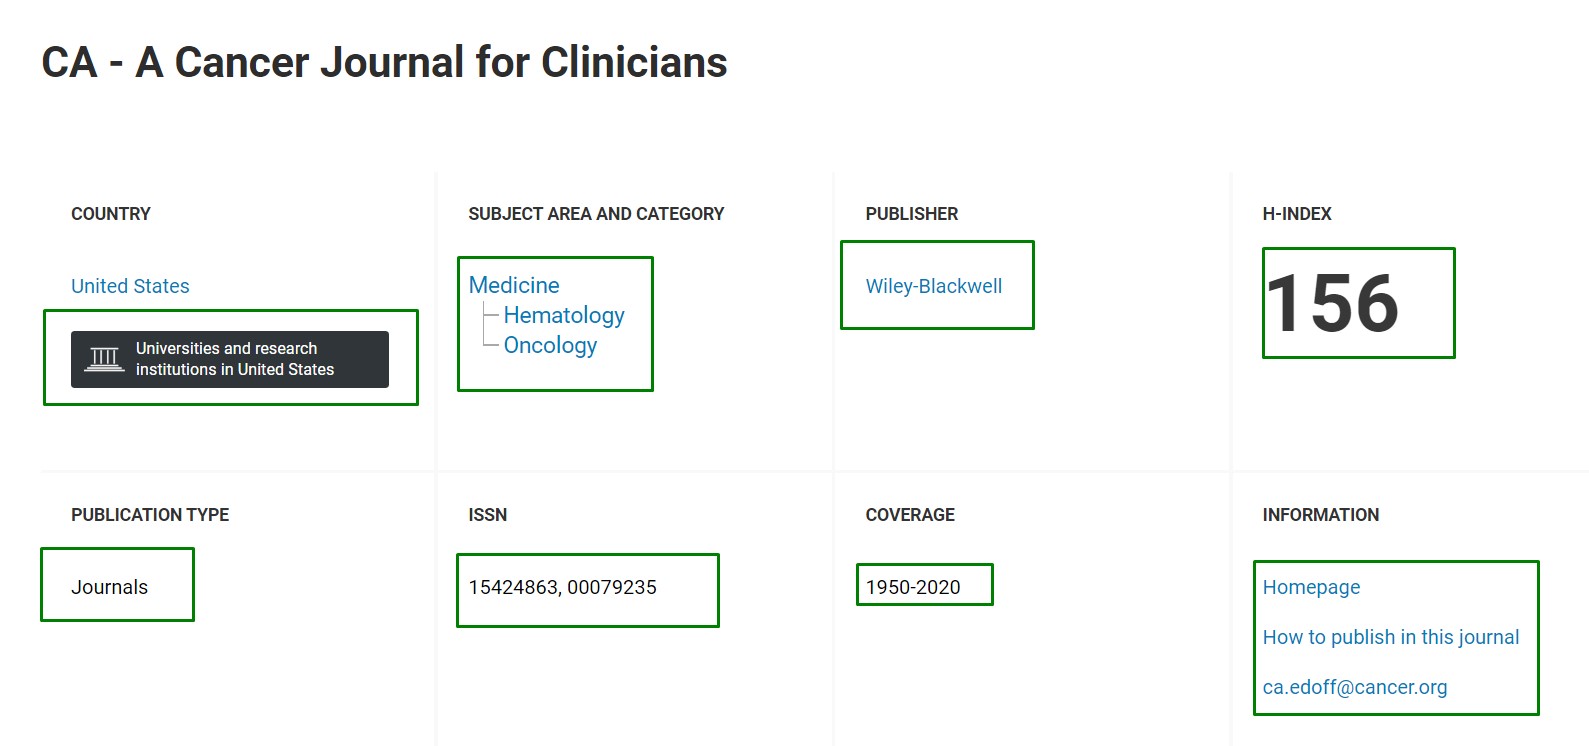The height and width of the screenshot is (746, 1589).
Task: Click the H-index value 156
Action: point(1333,303)
